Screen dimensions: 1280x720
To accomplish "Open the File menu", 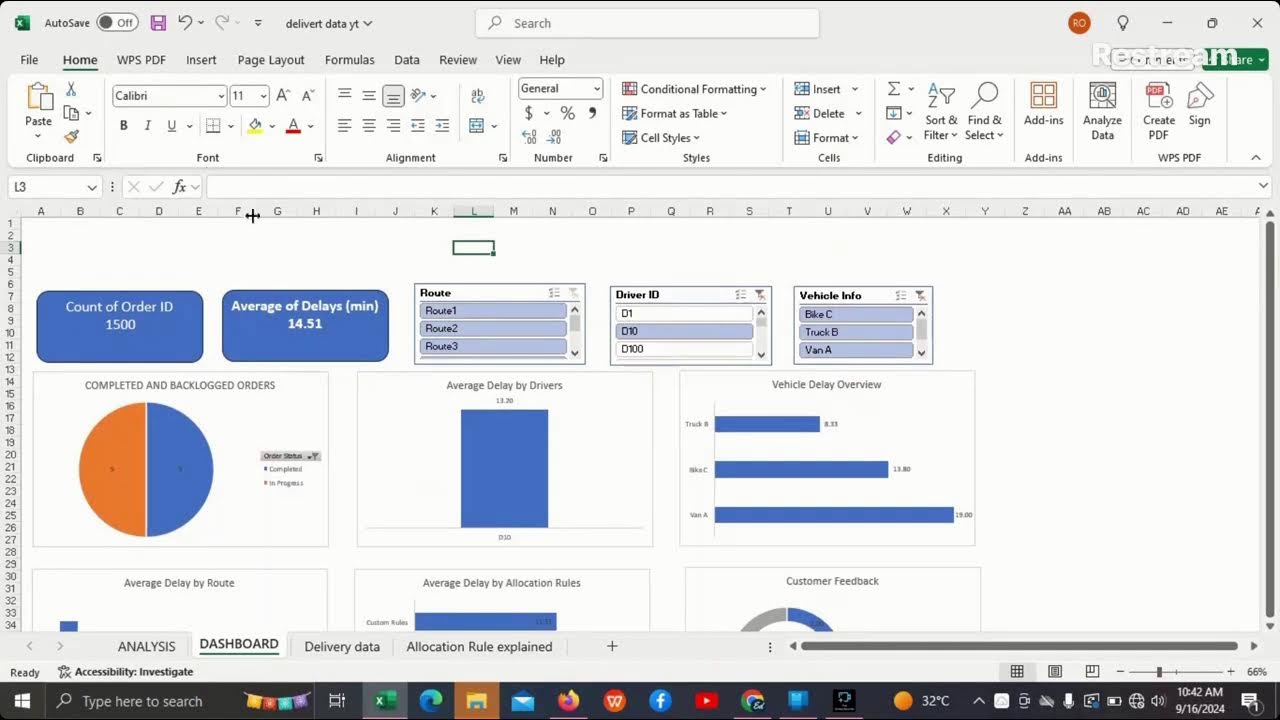I will tap(29, 60).
